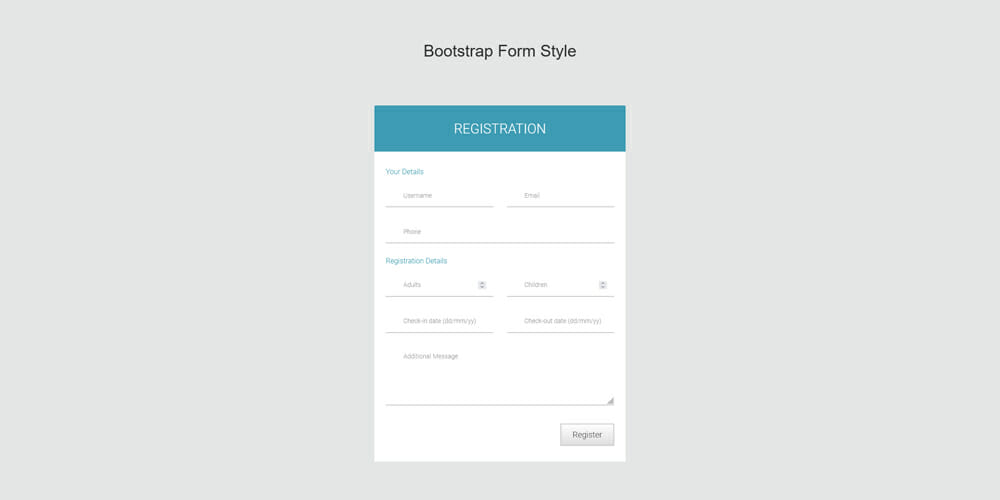Increase the Children count using up arrow
1000x500 pixels.
[603, 283]
